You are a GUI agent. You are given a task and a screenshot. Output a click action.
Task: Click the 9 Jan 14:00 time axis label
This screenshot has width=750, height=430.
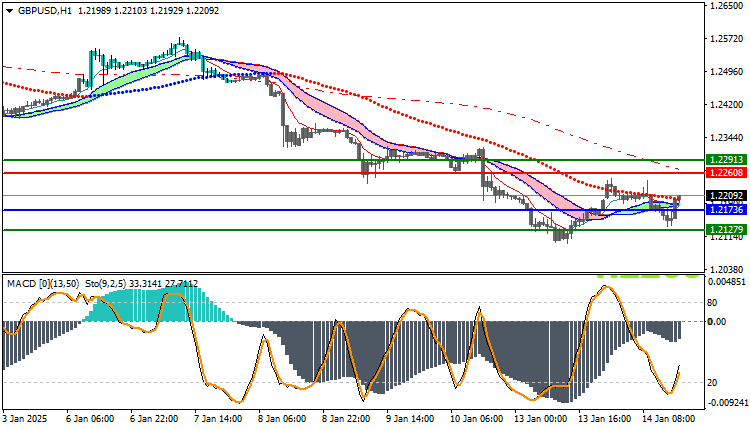pos(410,419)
